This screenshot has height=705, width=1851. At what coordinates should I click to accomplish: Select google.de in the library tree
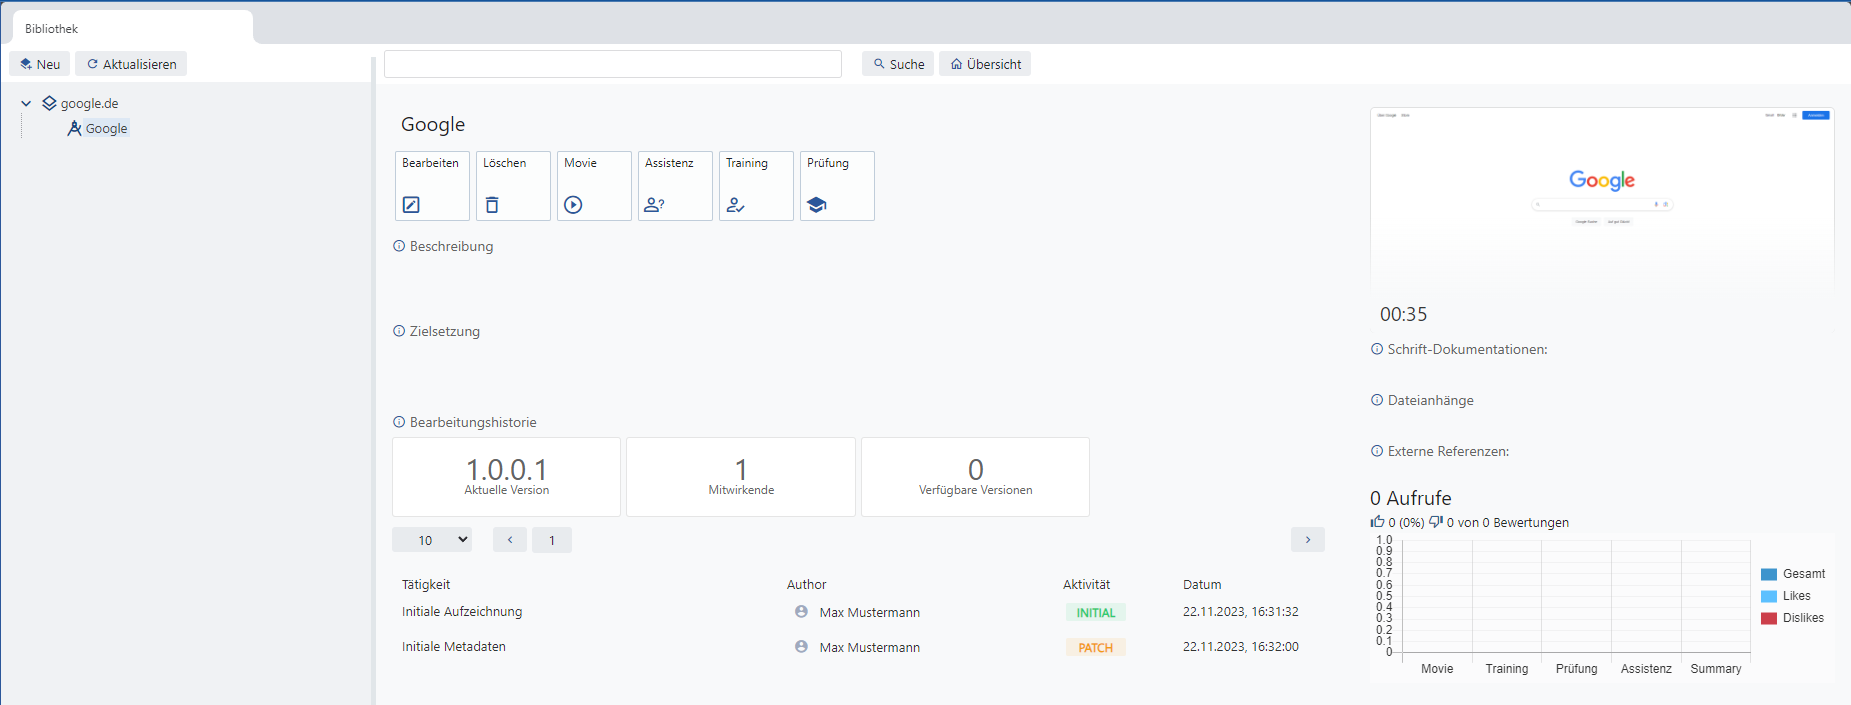coord(89,103)
